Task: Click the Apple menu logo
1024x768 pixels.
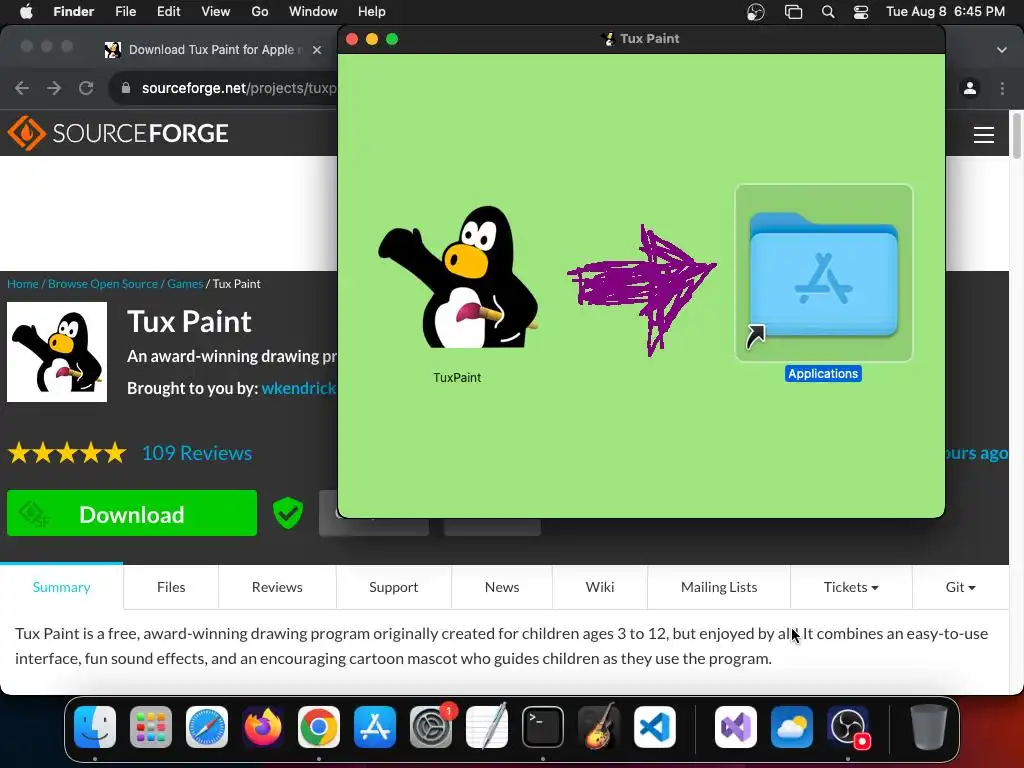Action: pos(26,11)
